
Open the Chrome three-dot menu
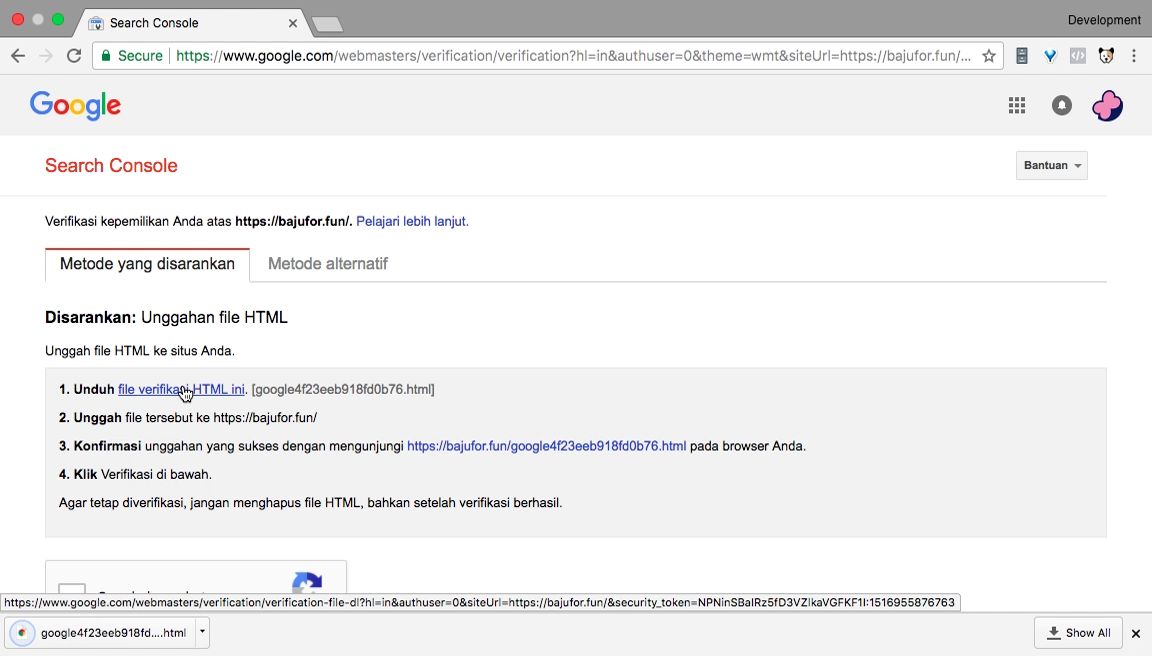click(x=1134, y=56)
